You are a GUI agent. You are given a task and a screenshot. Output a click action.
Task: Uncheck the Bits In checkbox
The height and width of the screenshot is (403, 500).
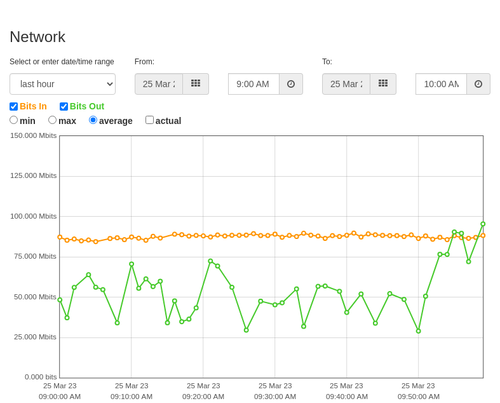click(x=14, y=106)
